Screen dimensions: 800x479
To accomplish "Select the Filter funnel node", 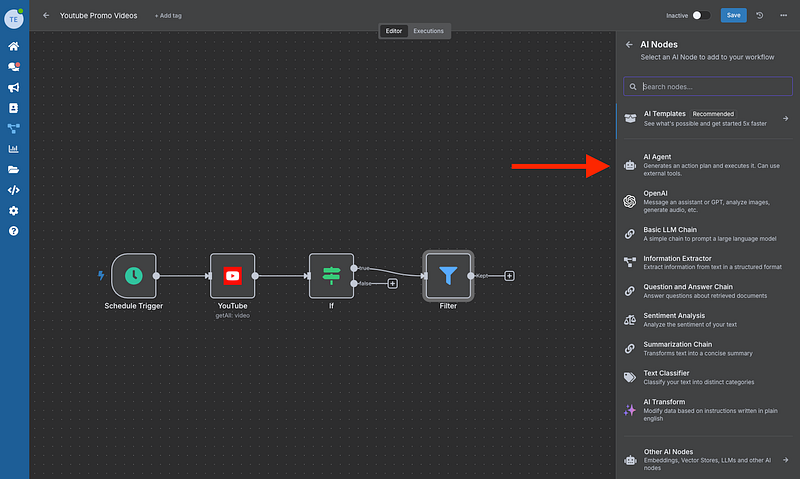I will pyautogui.click(x=448, y=275).
